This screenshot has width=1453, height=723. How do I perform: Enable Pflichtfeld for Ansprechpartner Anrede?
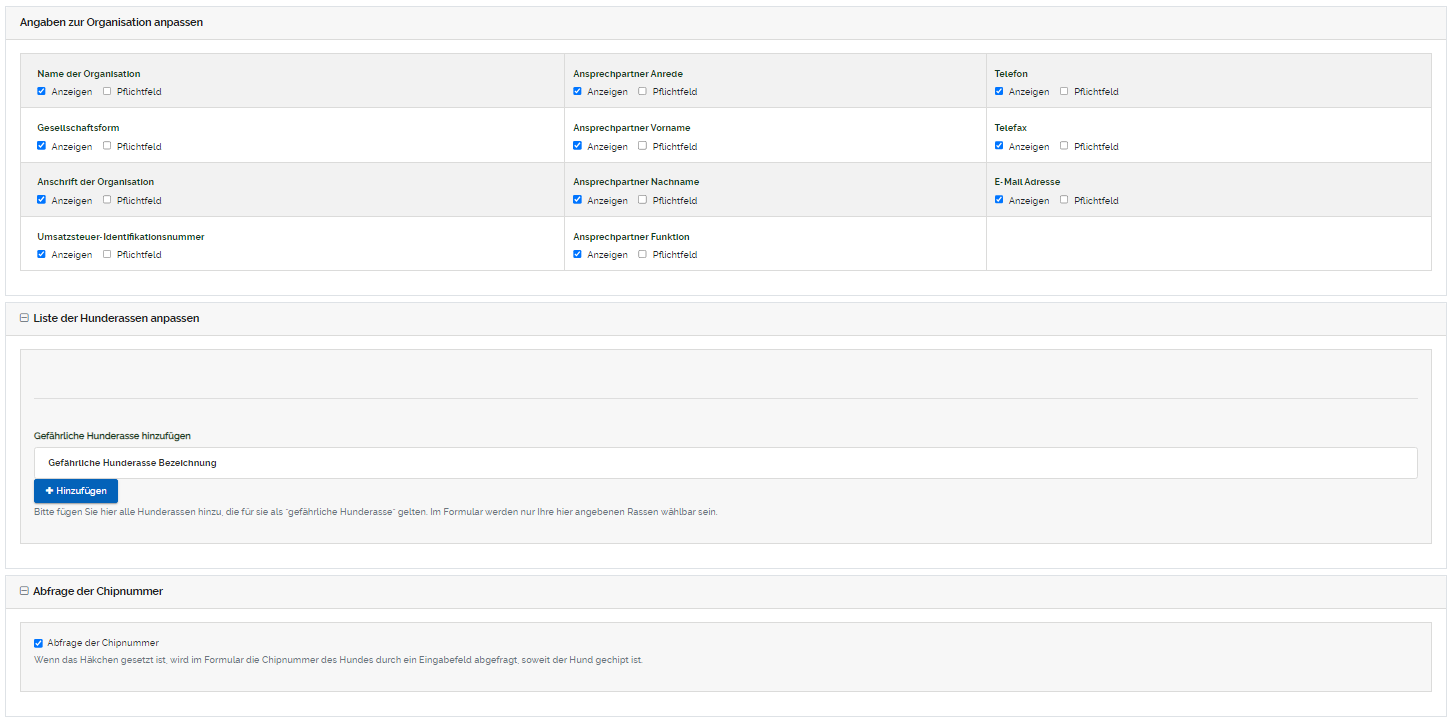[643, 91]
